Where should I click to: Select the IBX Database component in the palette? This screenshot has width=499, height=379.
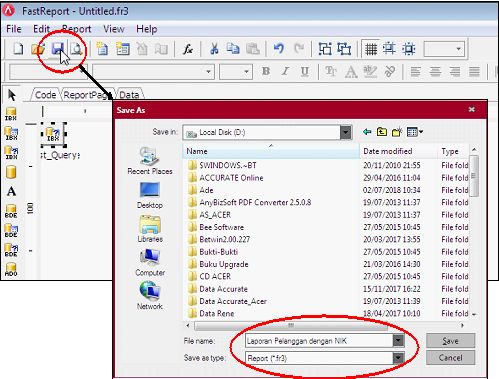(x=11, y=114)
